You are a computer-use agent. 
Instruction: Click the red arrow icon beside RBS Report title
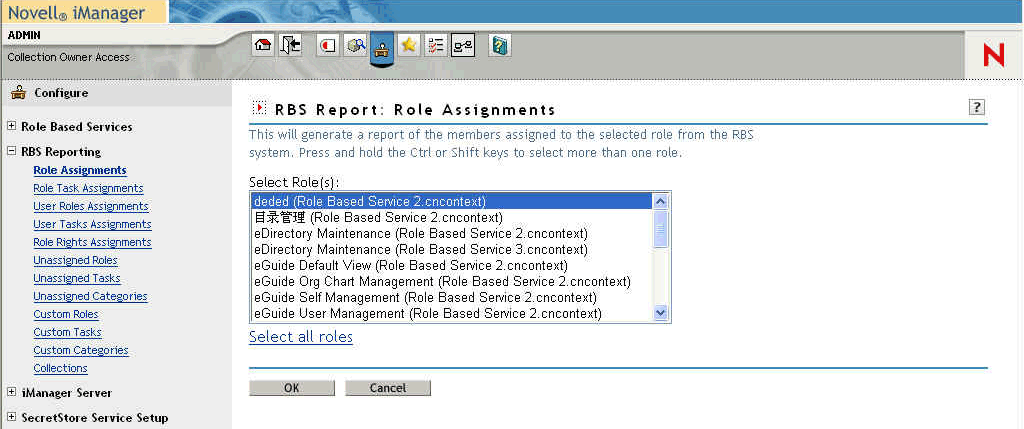(259, 108)
